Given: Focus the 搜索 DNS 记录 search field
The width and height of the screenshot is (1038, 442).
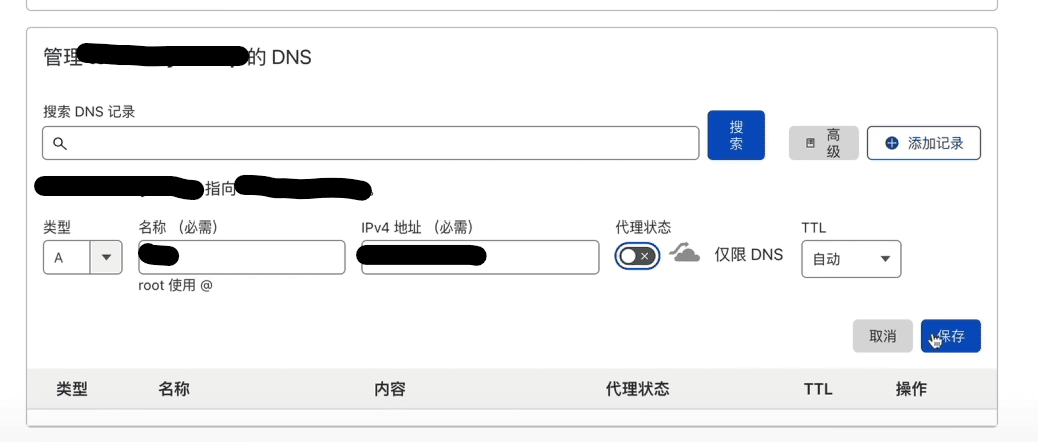Looking at the screenshot, I should pos(371,143).
